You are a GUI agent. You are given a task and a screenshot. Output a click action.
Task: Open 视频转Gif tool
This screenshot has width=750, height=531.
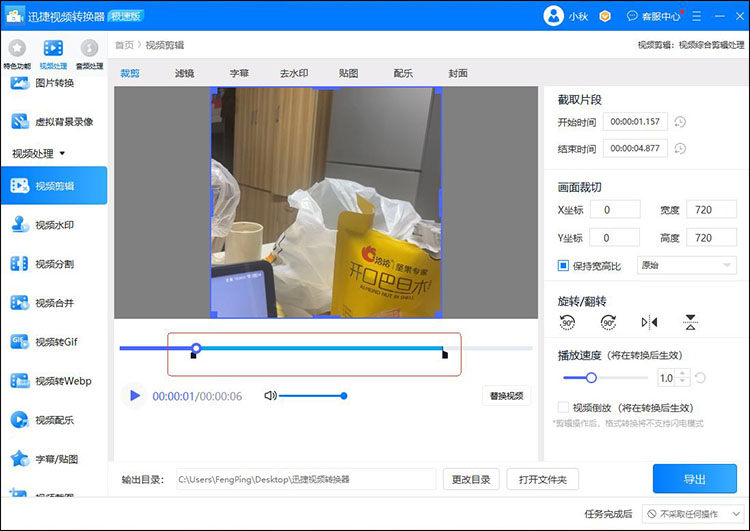[x=54, y=342]
